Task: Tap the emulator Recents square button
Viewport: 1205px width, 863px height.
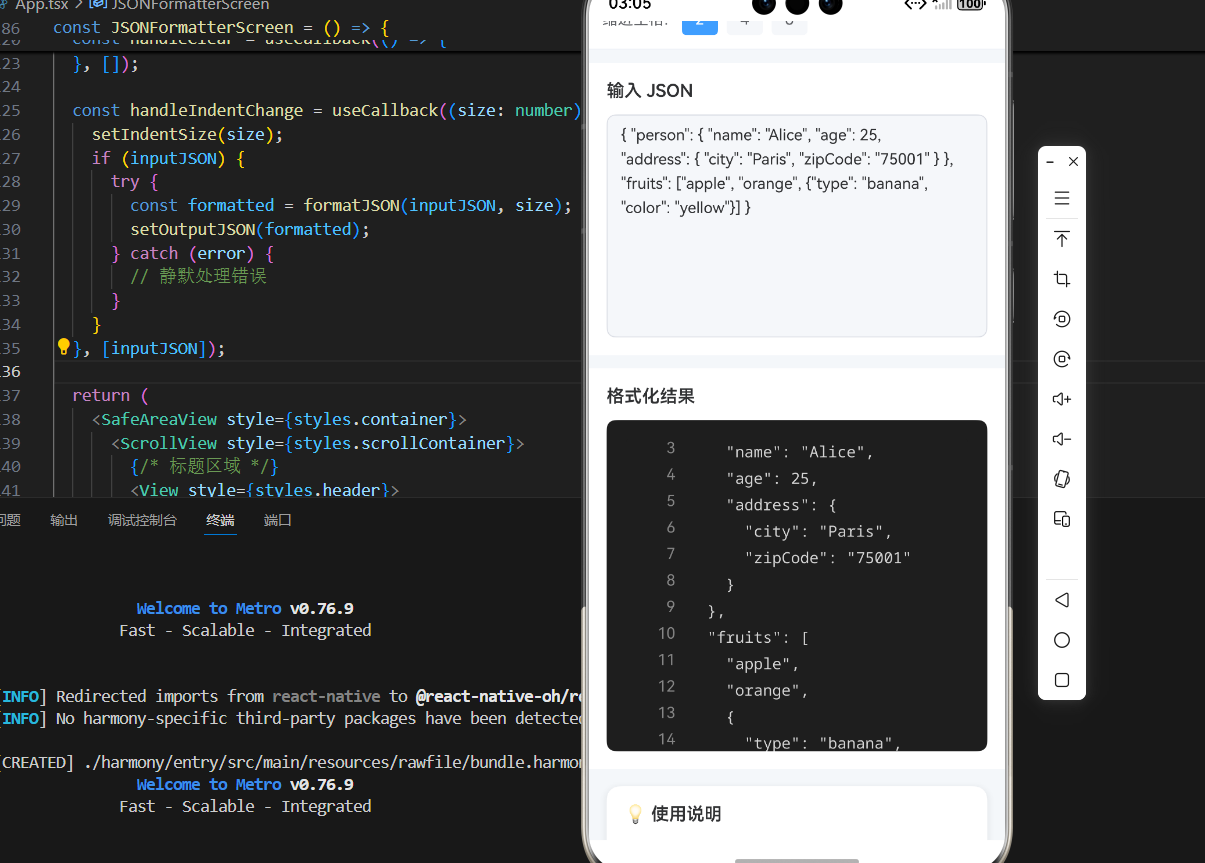Action: pos(1062,680)
